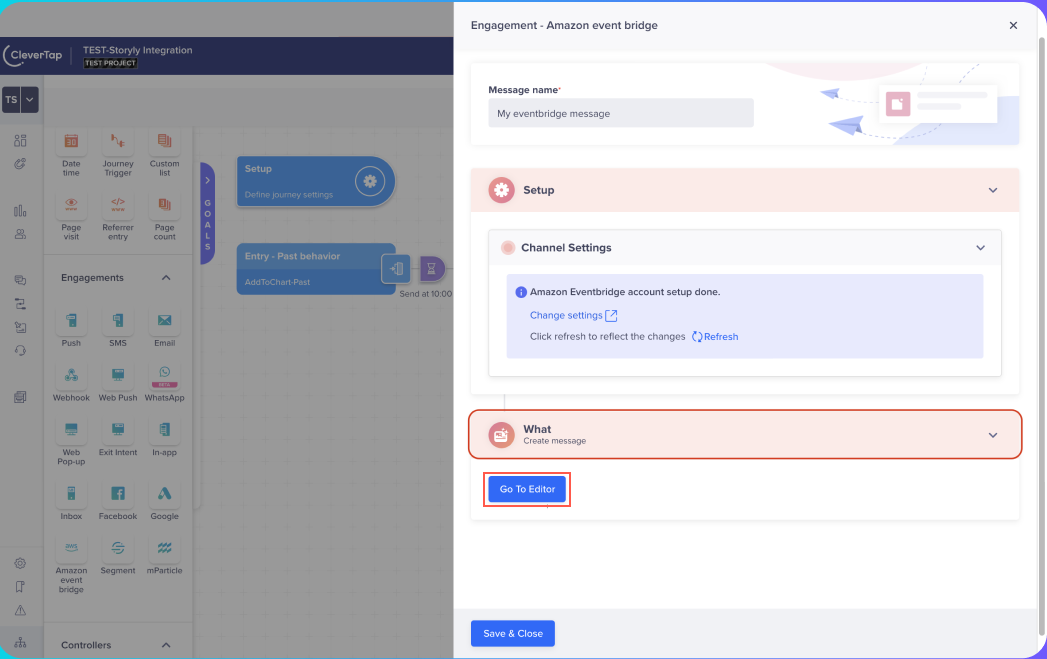Viewport: 1047px width, 659px height.
Task: Select the Web Push engagement icon
Action: click(118, 375)
